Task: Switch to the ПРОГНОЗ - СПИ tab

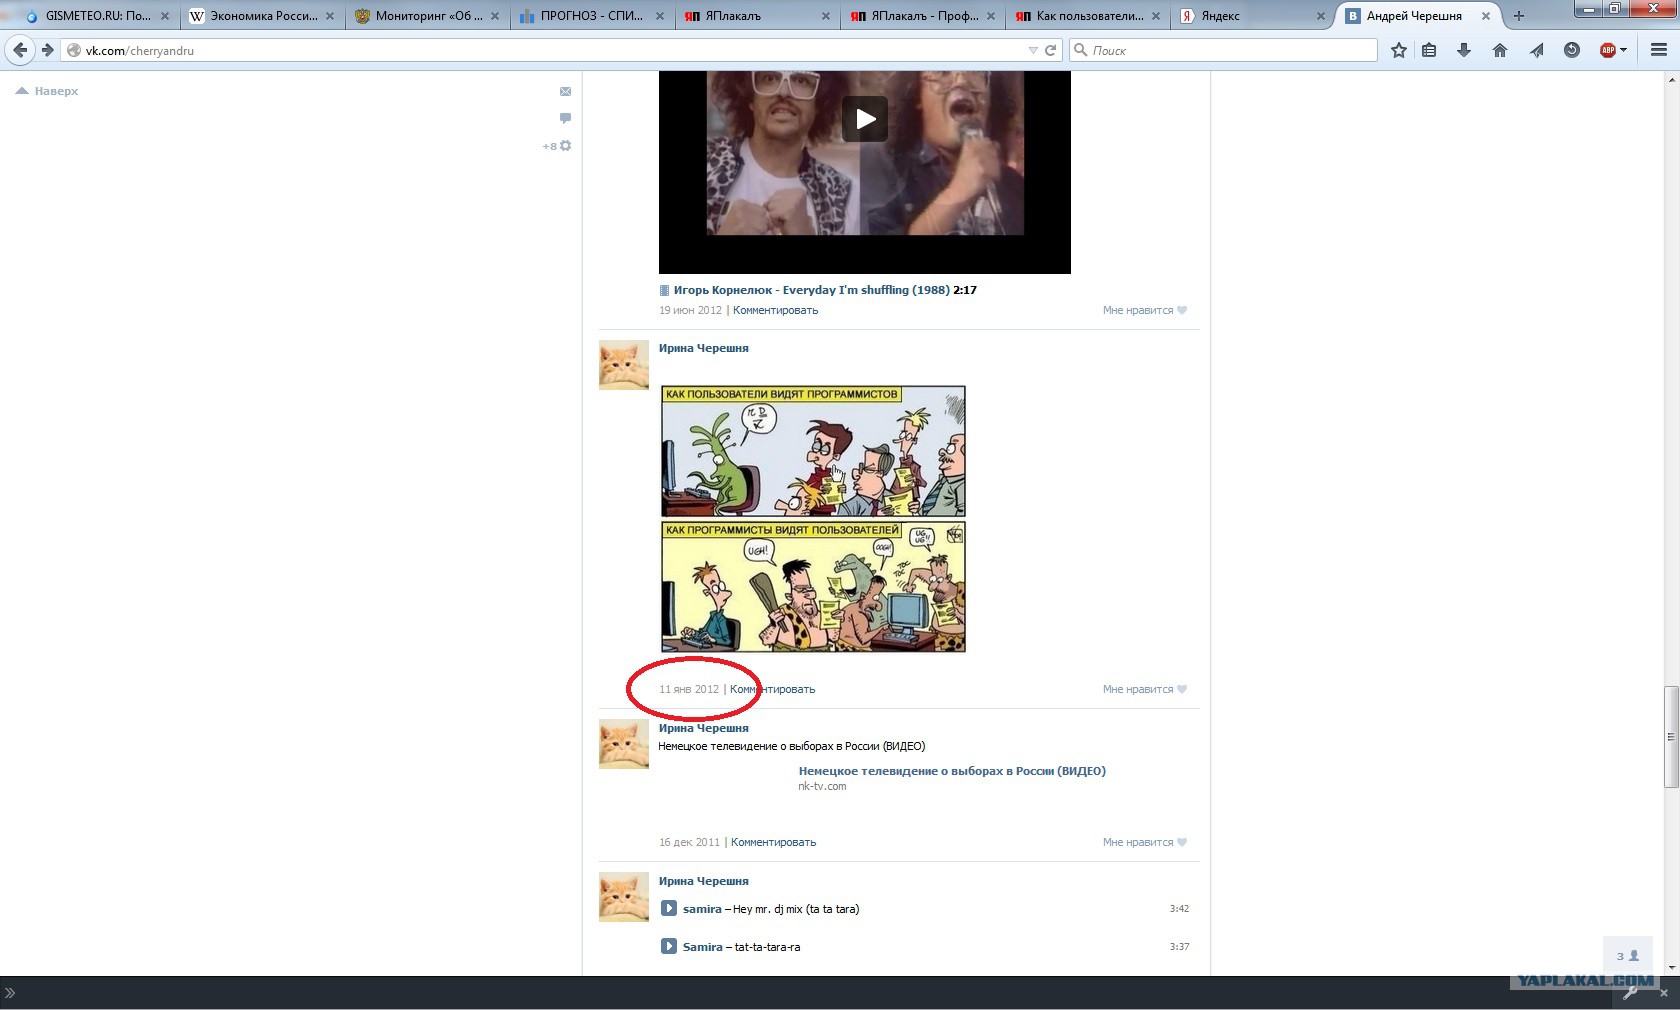Action: coord(594,16)
